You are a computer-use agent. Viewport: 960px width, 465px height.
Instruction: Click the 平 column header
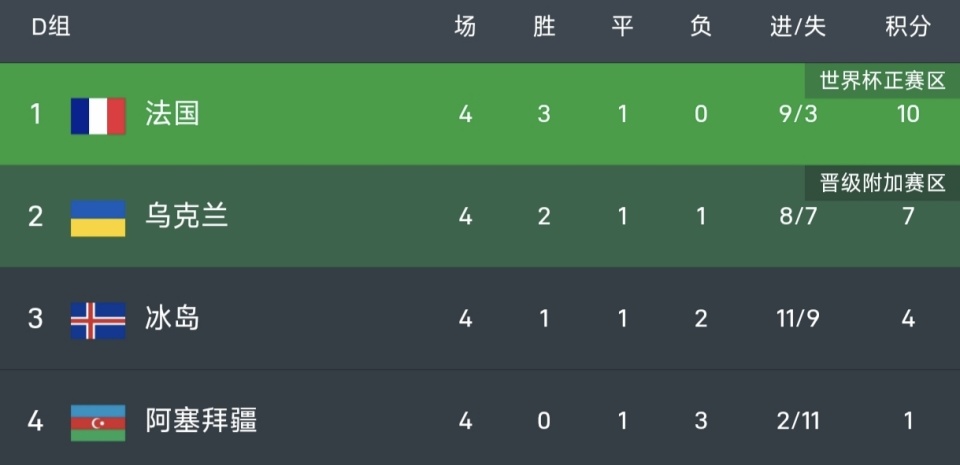[622, 28]
